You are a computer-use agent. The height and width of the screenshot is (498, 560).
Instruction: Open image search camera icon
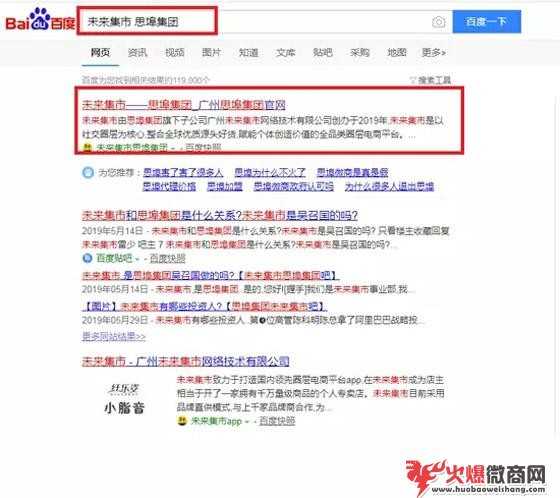439,22
